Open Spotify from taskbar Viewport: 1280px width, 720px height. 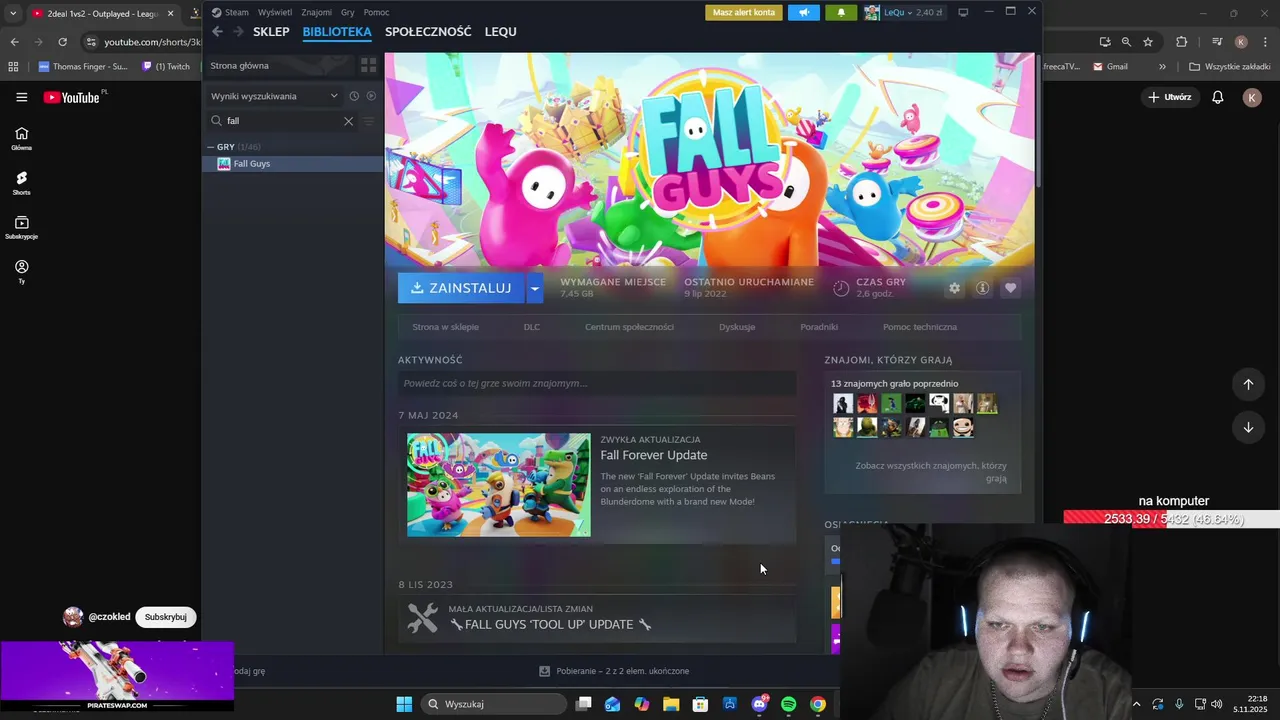(788, 704)
